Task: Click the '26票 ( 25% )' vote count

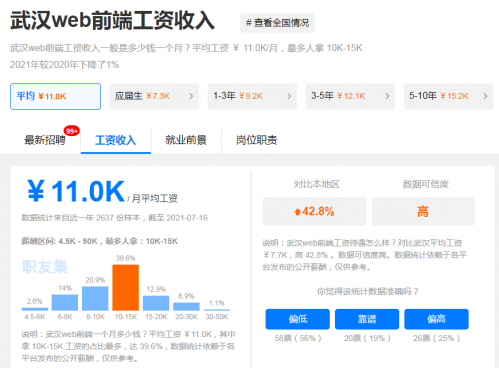Action: (x=436, y=338)
